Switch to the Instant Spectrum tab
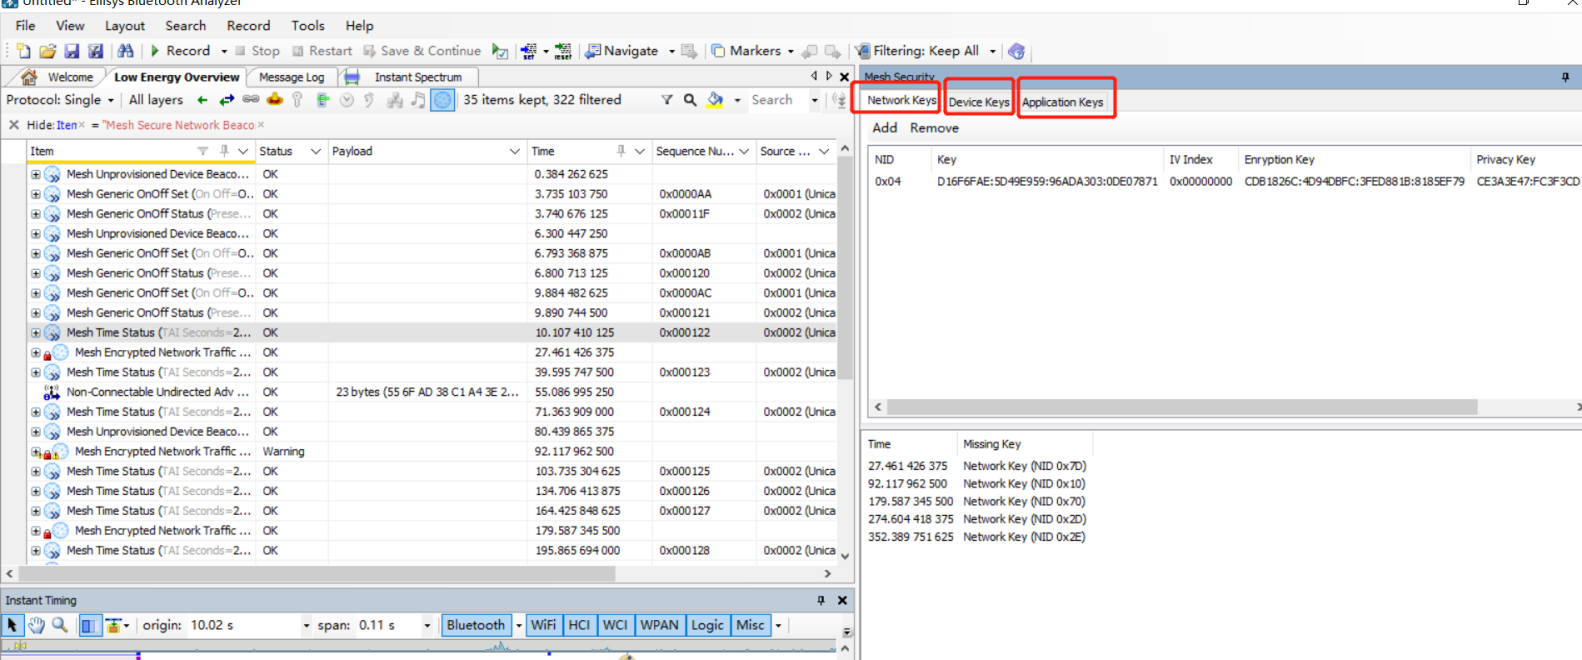Screen dimensions: 1582x660 408,77
